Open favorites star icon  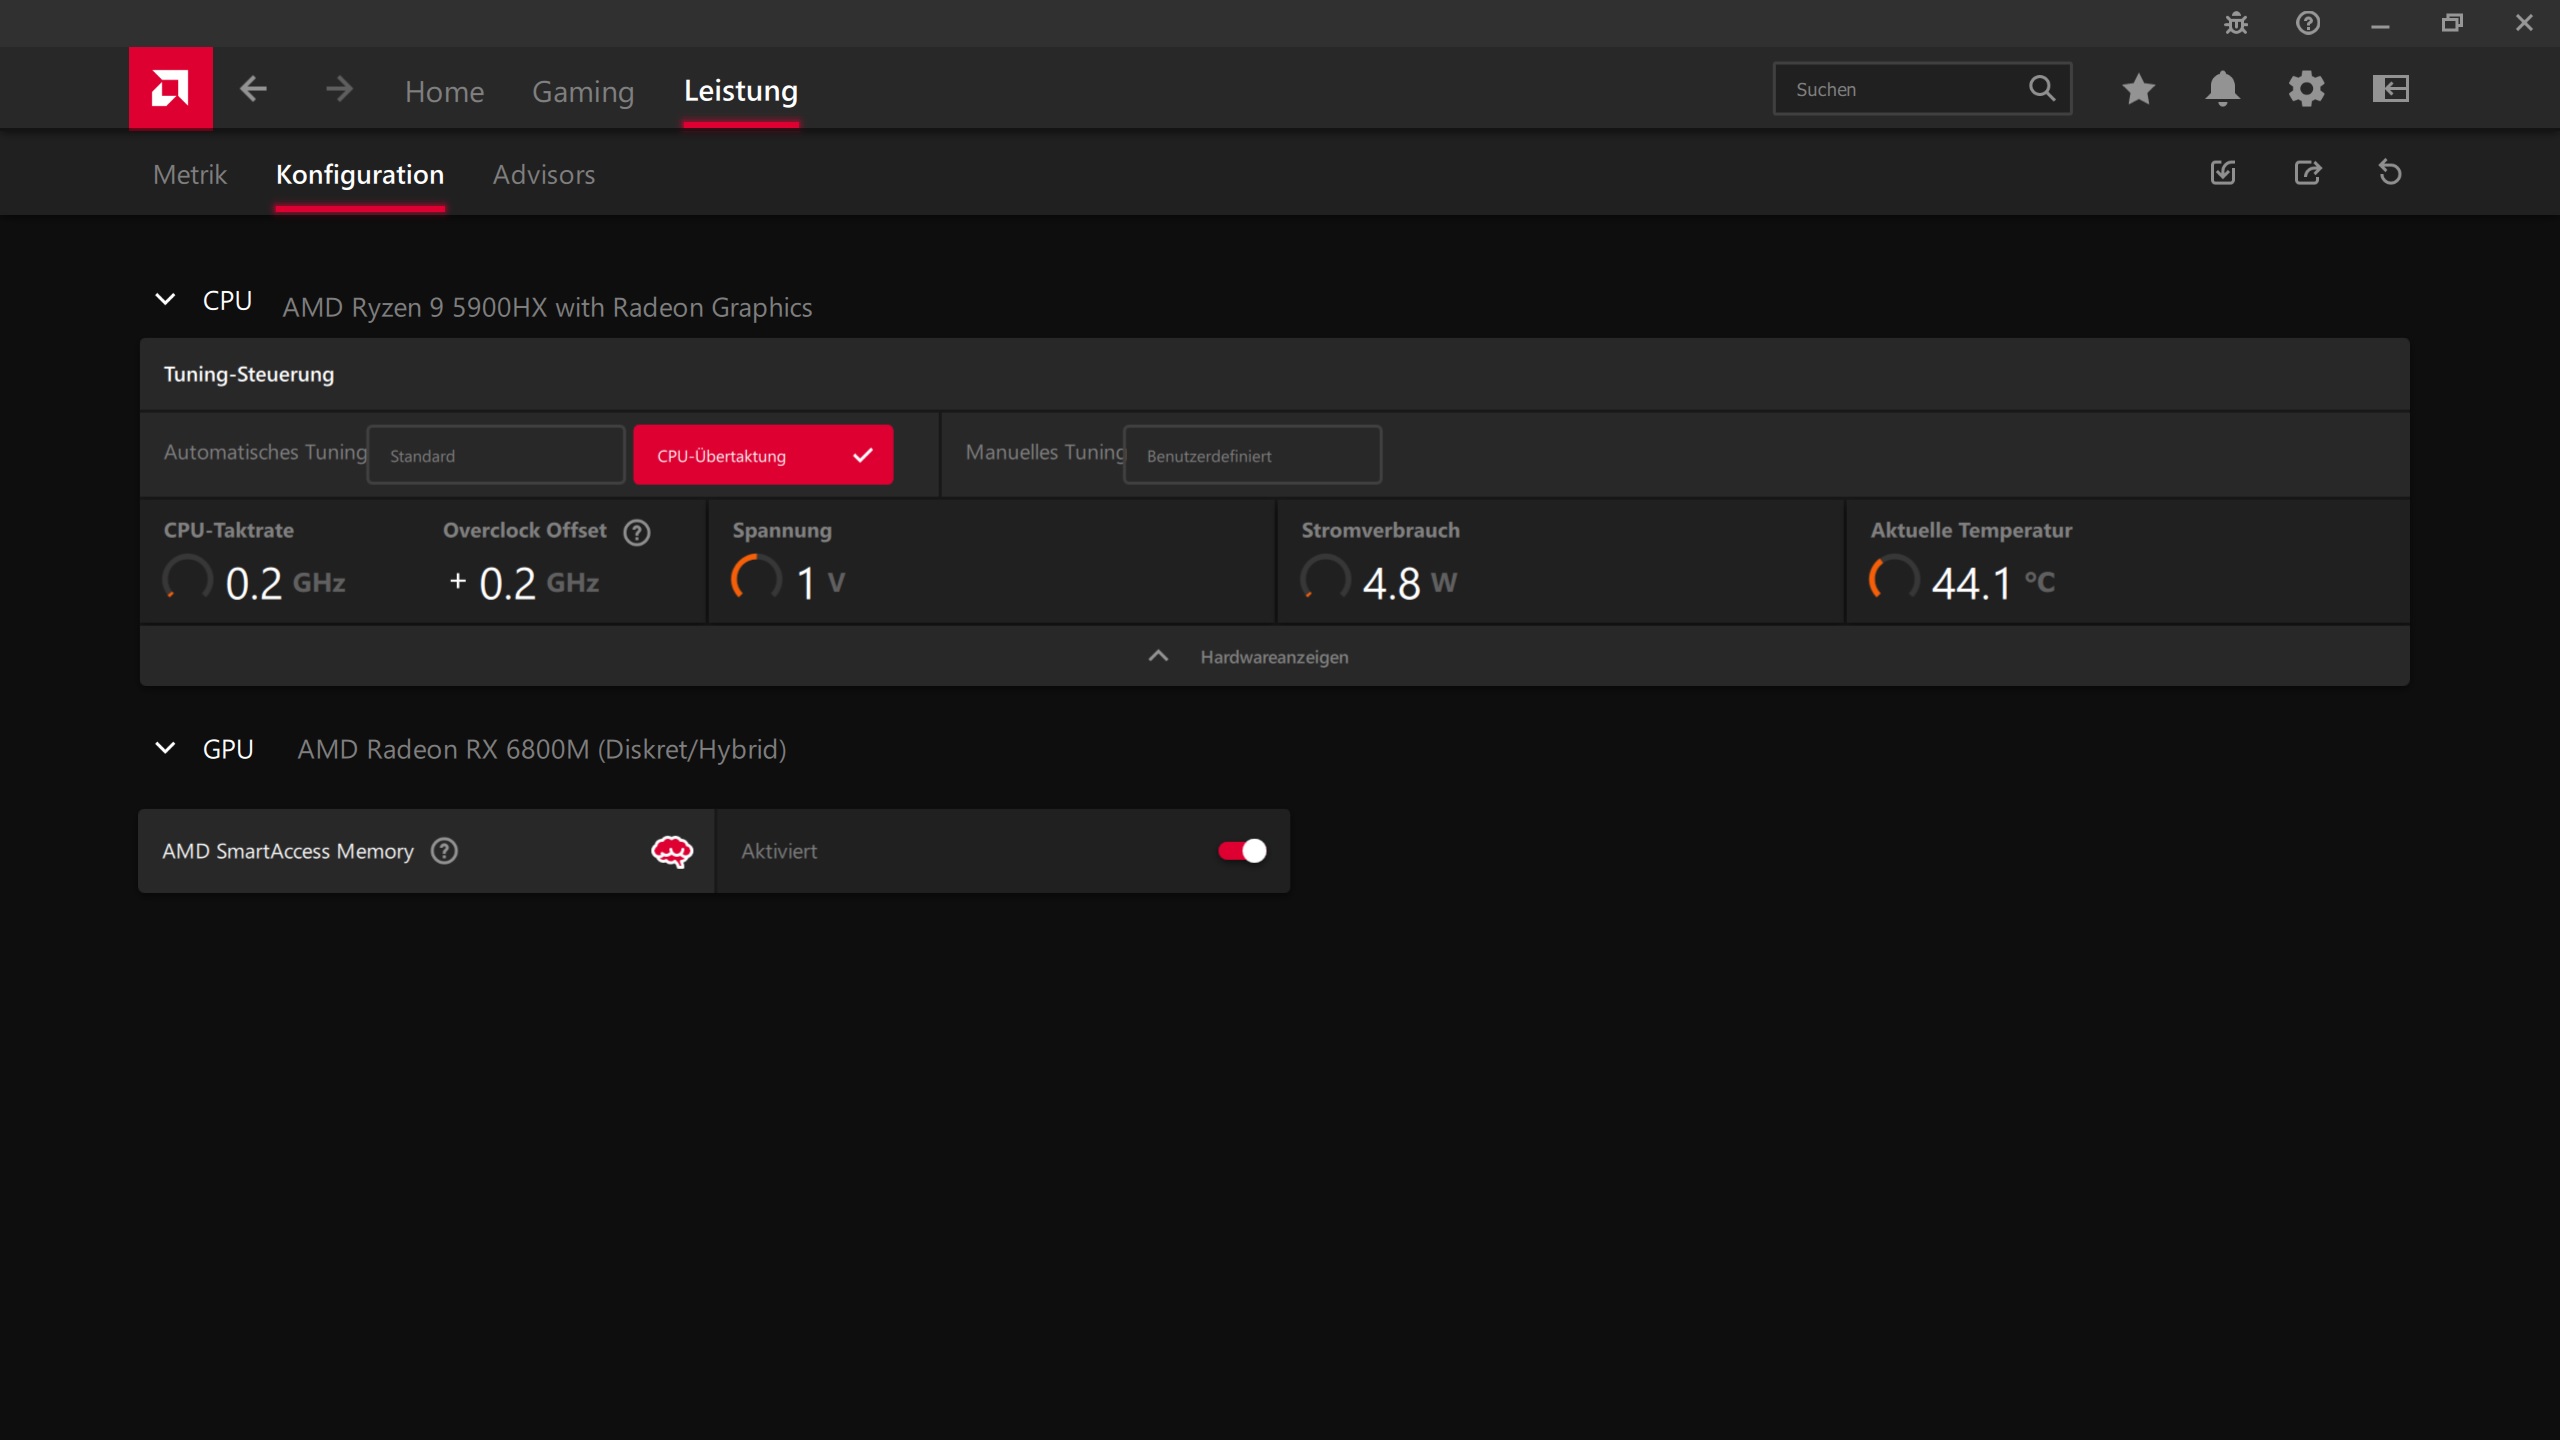tap(2138, 89)
